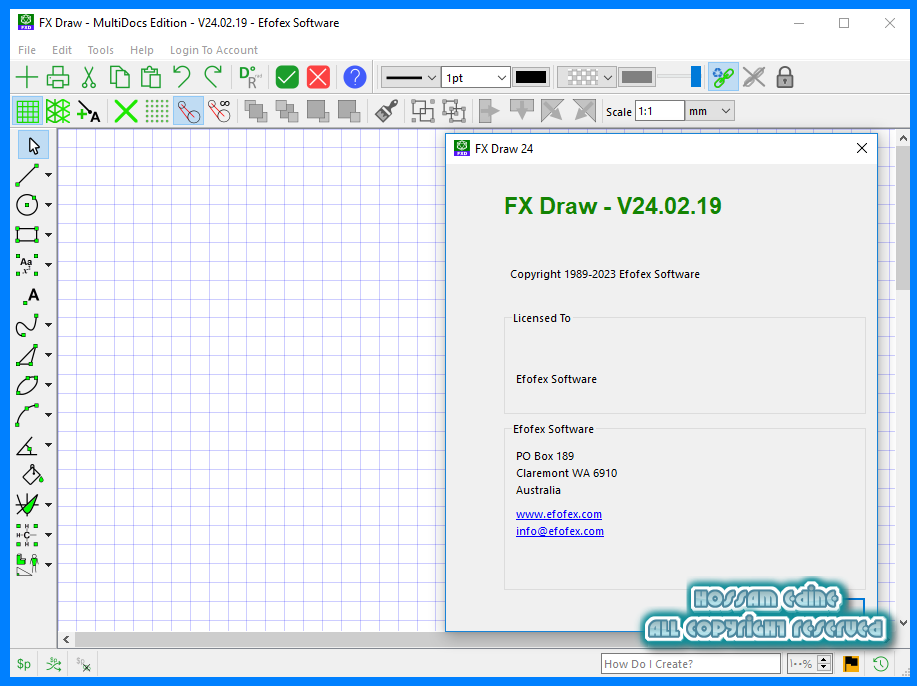Select the freehand curve tool
917x686 pixels.
click(x=27, y=325)
